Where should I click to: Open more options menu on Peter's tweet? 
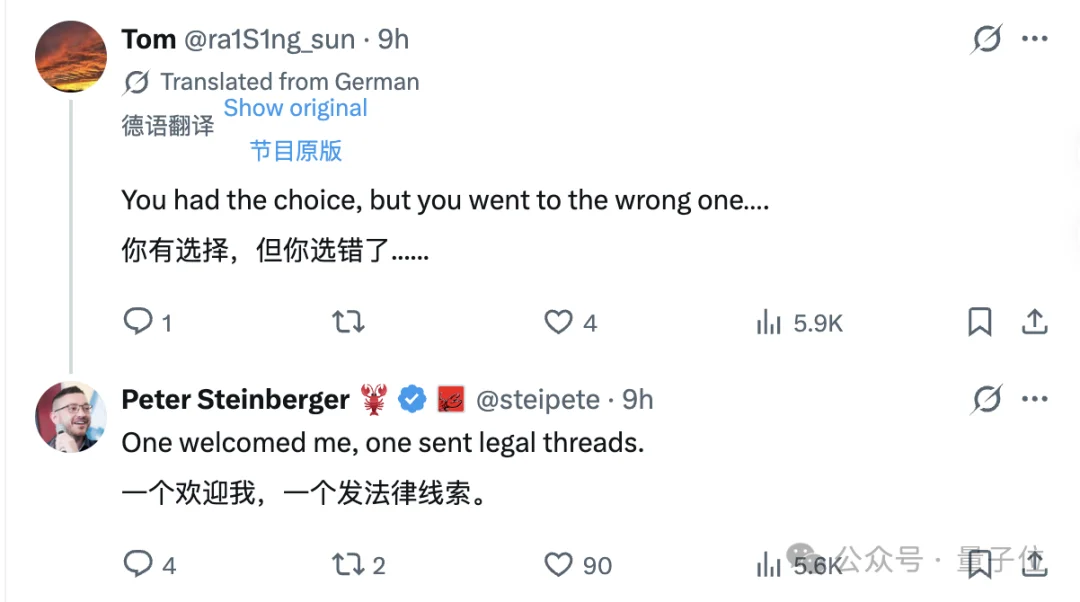point(1035,398)
